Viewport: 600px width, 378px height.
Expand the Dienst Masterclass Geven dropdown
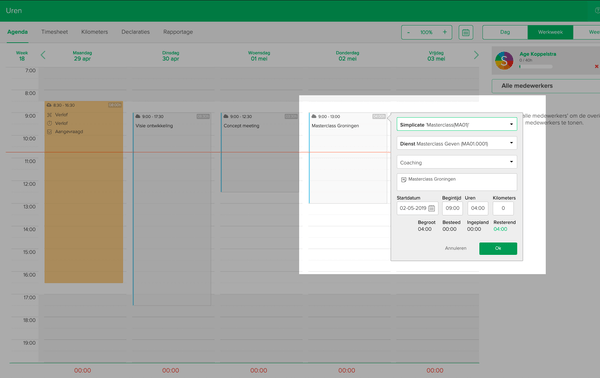[457, 143]
